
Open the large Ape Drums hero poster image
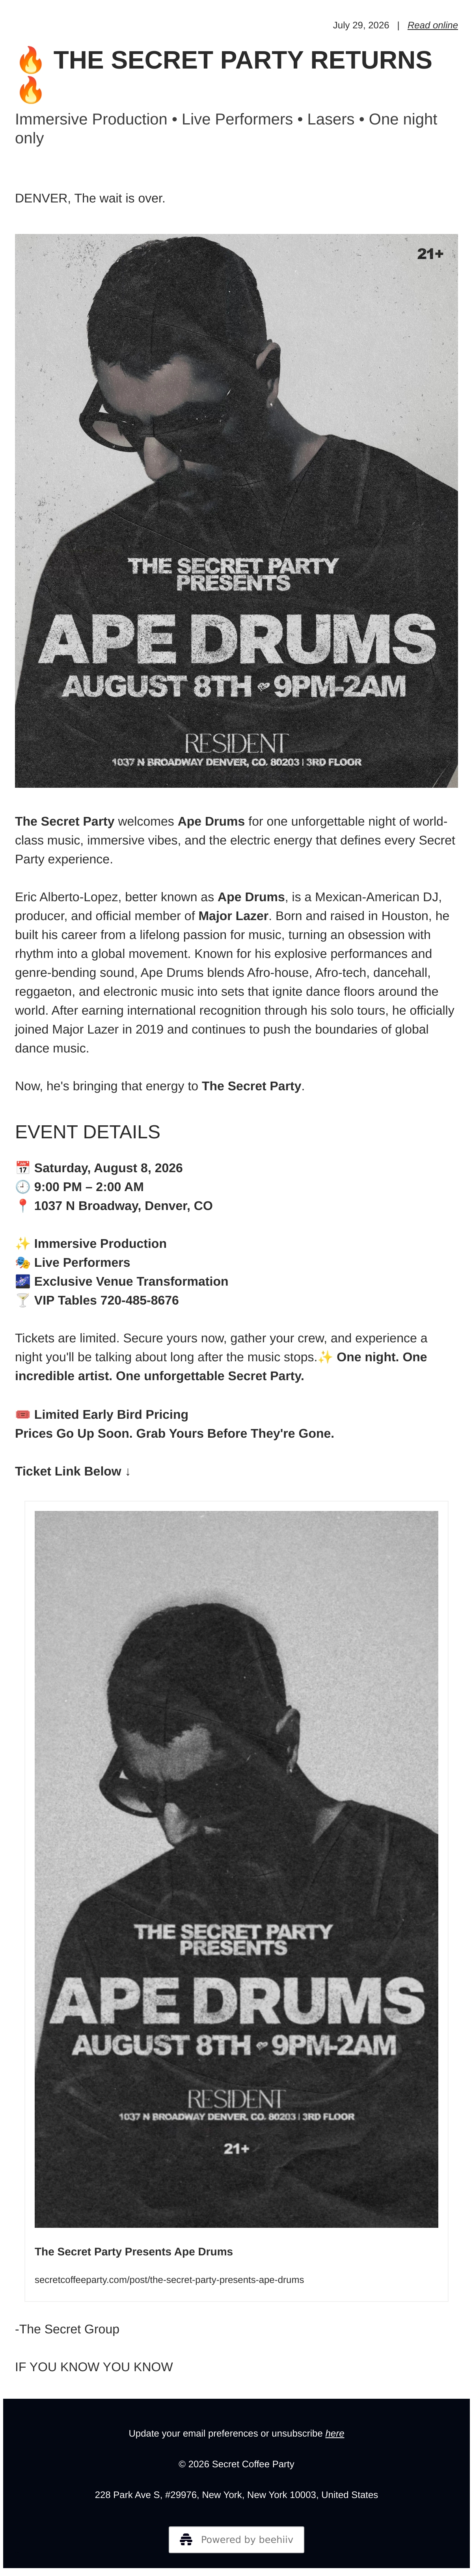coord(236,511)
